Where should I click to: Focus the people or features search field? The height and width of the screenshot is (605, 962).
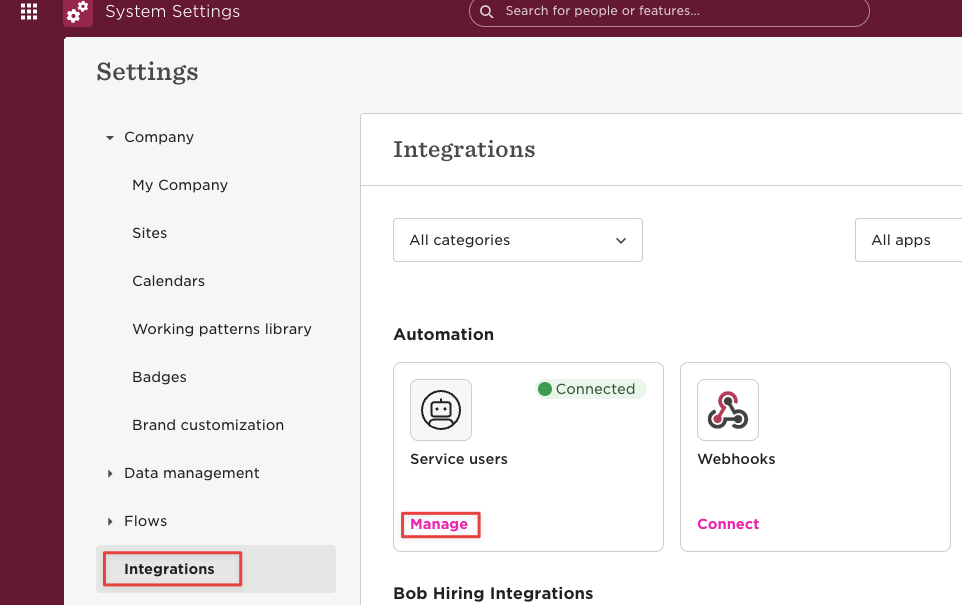669,12
